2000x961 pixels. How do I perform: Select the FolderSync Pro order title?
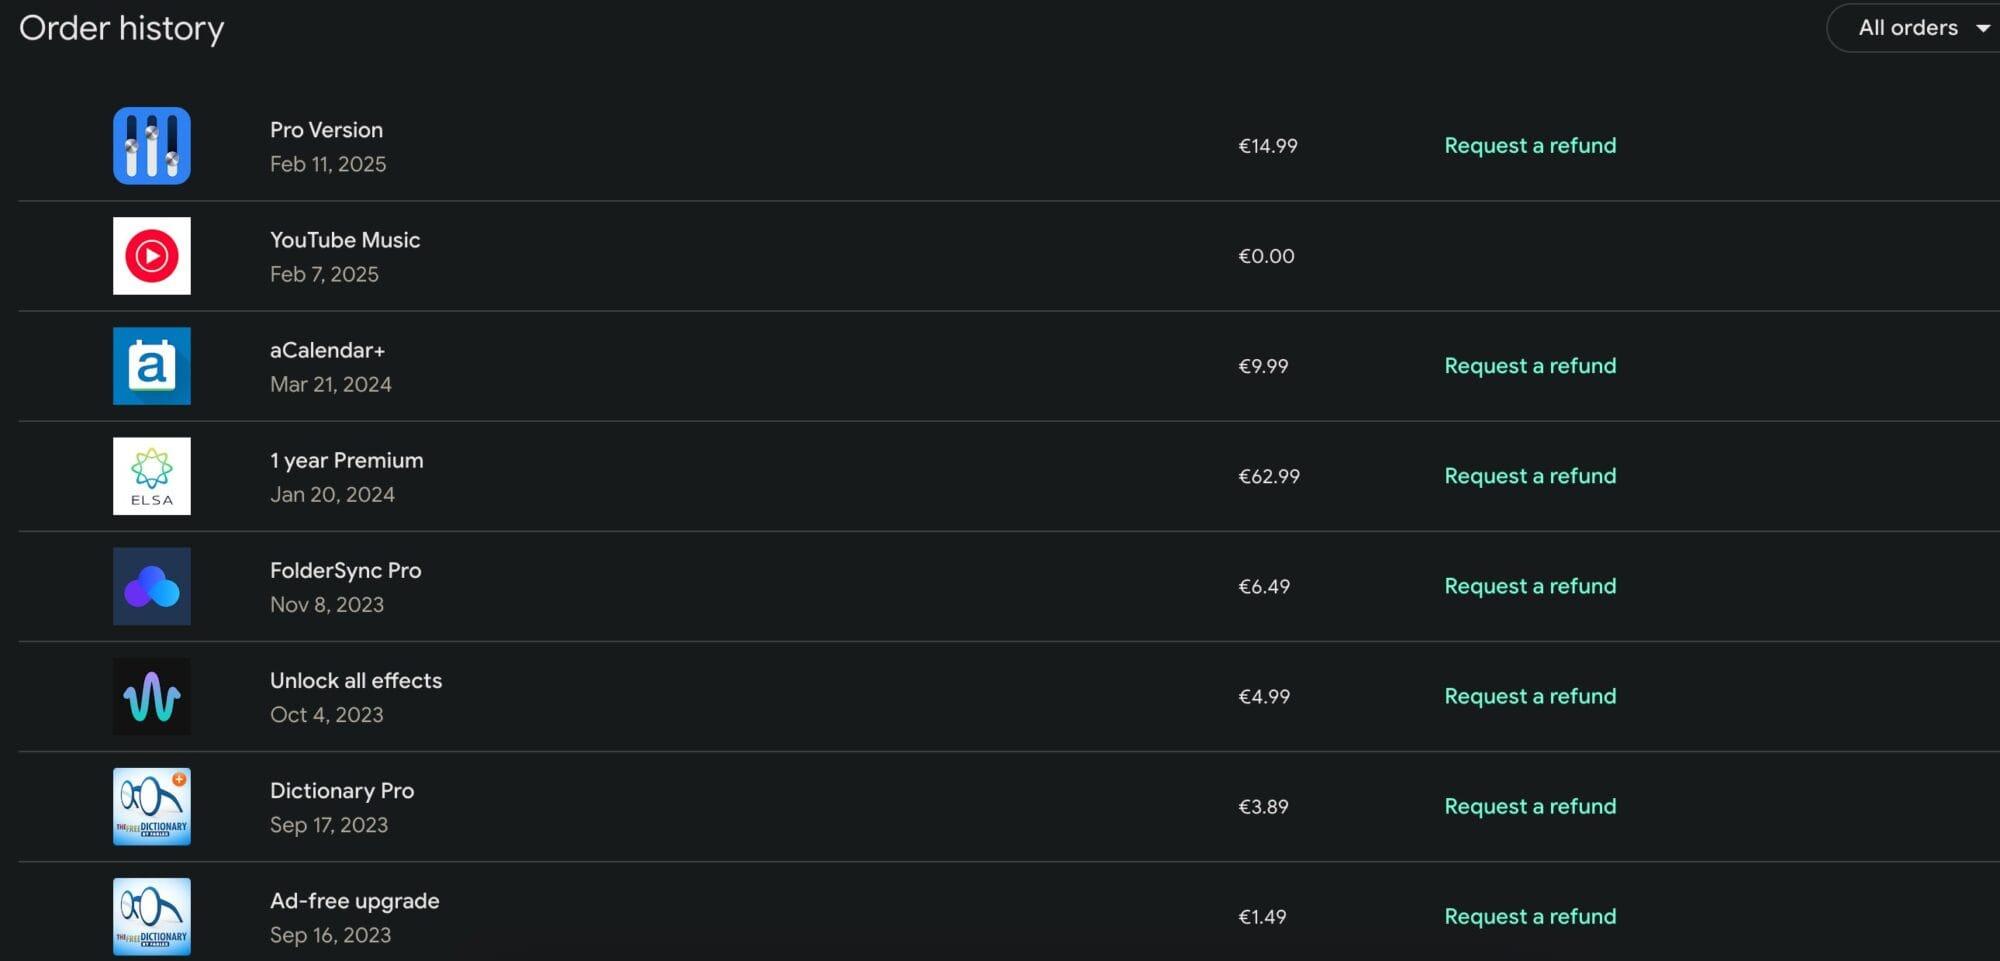coord(346,570)
